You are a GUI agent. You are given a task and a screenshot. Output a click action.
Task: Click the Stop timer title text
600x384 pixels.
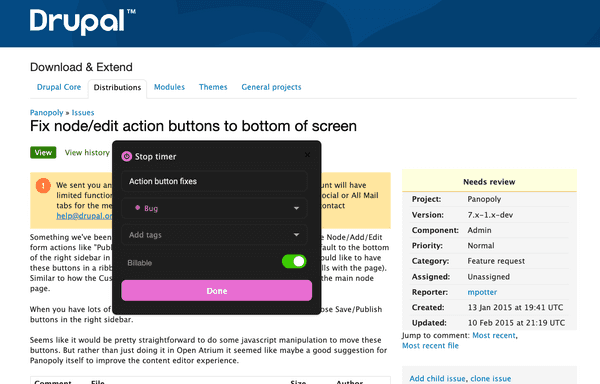(155, 156)
